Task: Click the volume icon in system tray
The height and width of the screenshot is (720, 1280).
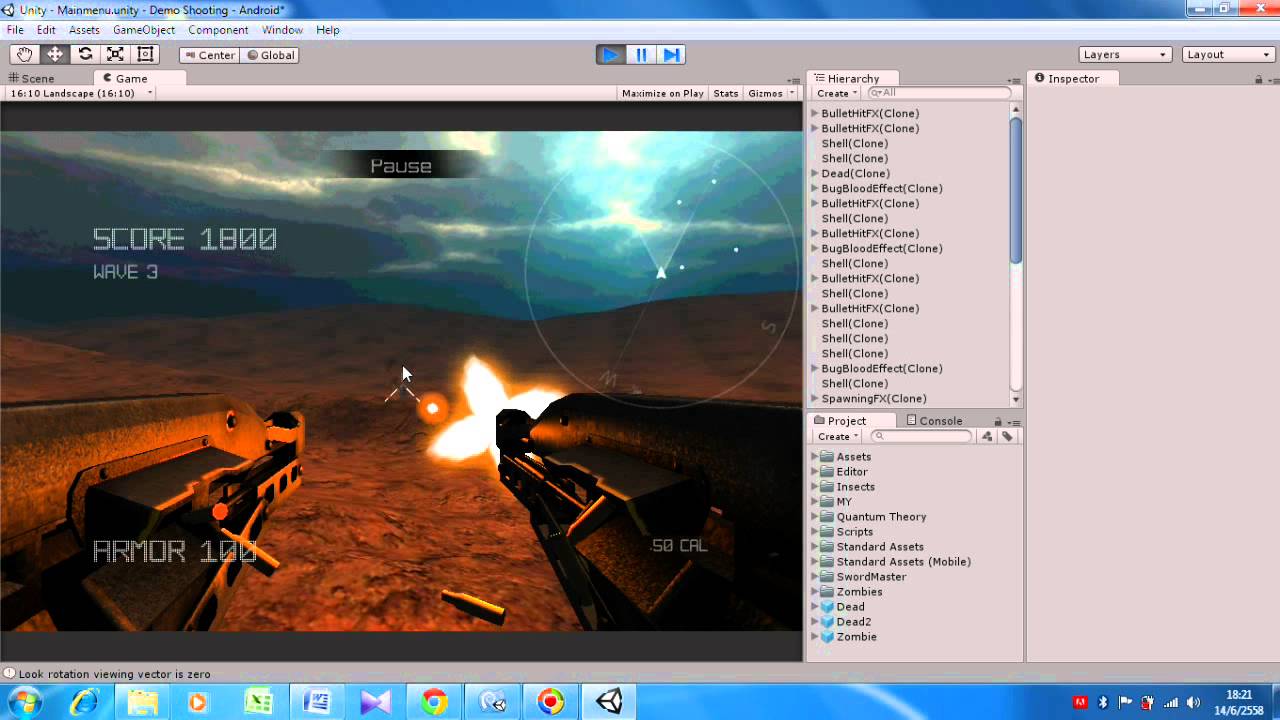Action: pos(1192,702)
